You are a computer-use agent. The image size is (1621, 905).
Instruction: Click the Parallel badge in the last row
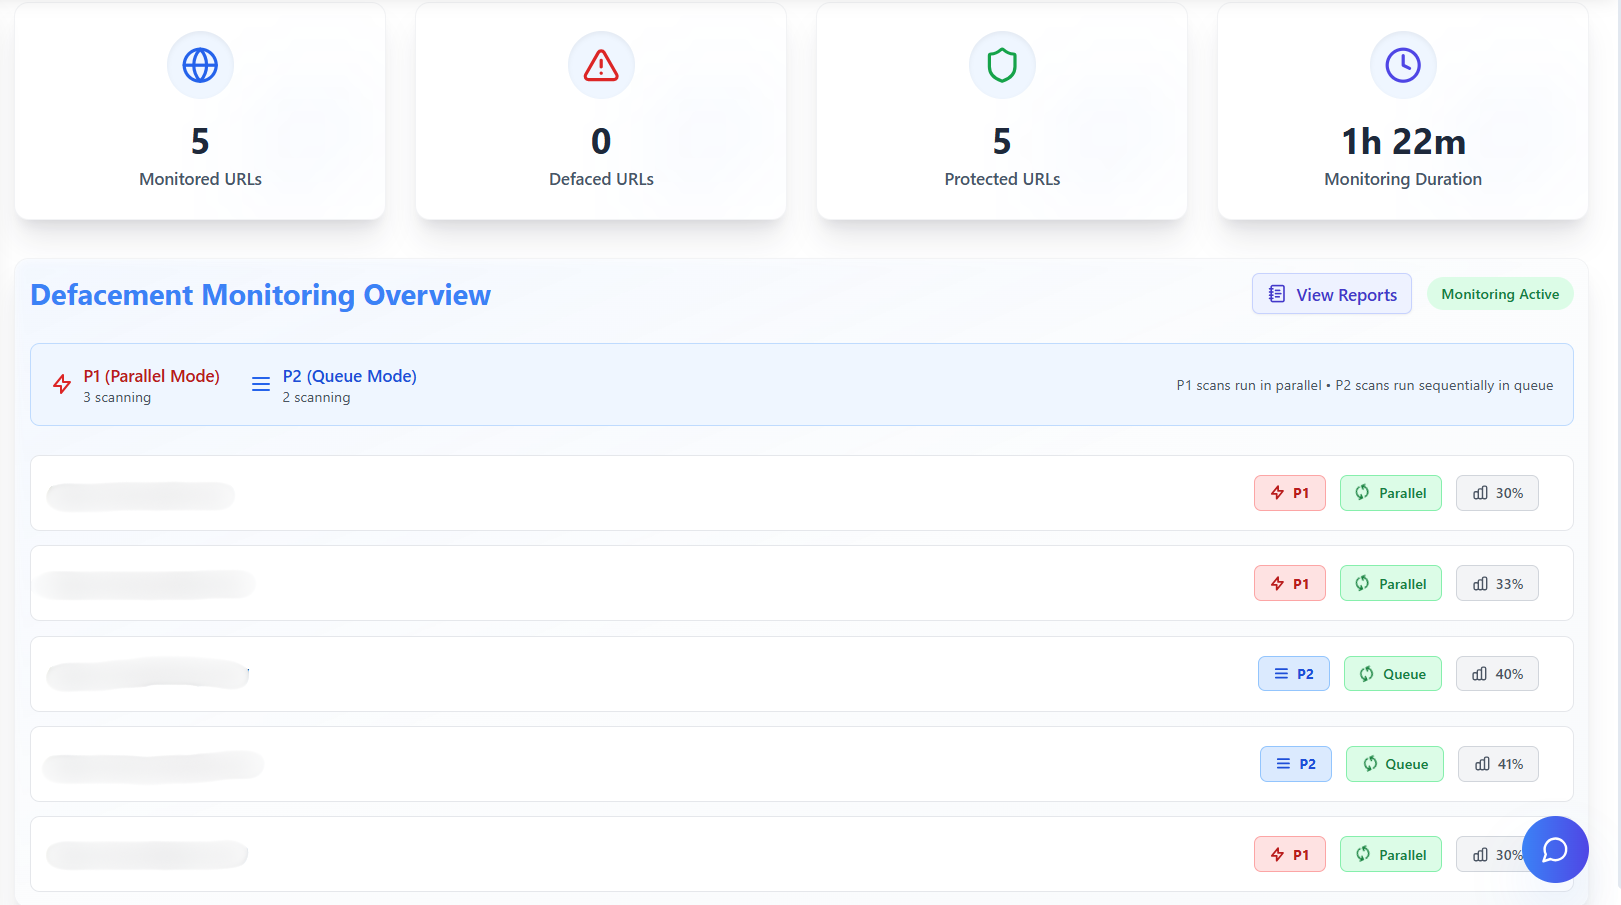1390,855
